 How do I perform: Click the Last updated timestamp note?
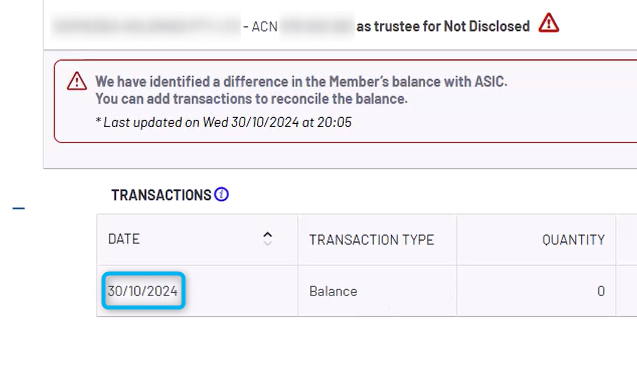tap(223, 122)
